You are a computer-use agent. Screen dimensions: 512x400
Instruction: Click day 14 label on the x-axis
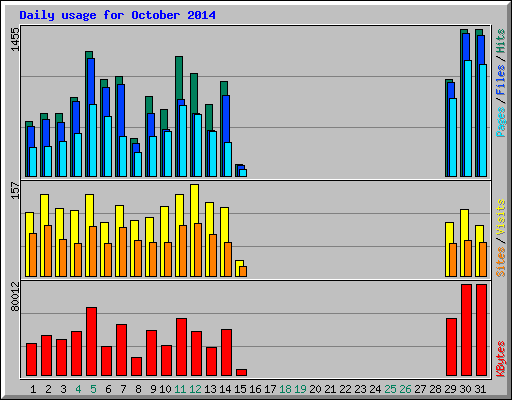click(x=225, y=389)
